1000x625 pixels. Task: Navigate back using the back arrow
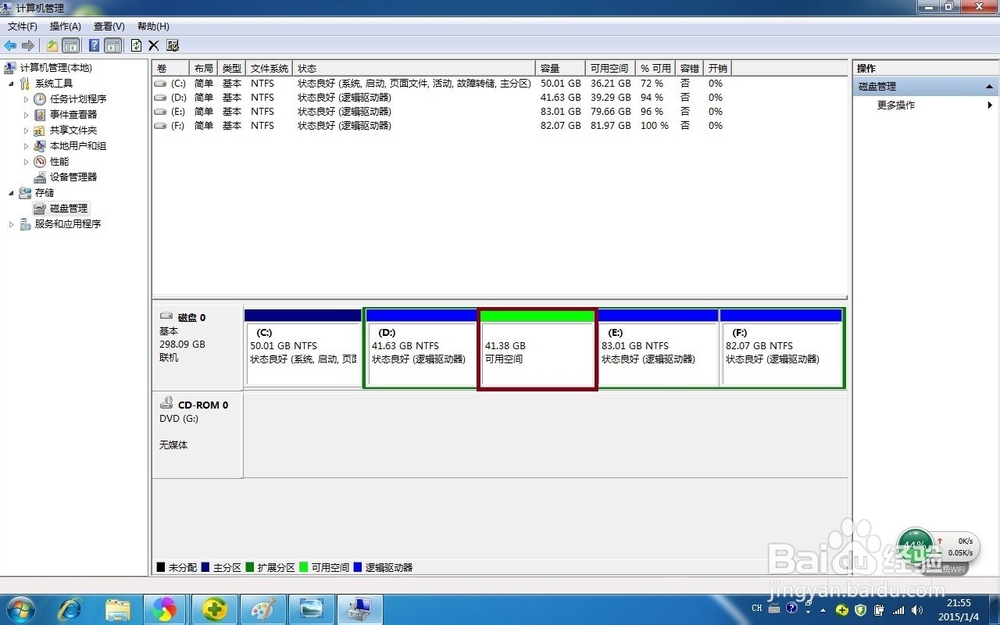pyautogui.click(x=10, y=45)
